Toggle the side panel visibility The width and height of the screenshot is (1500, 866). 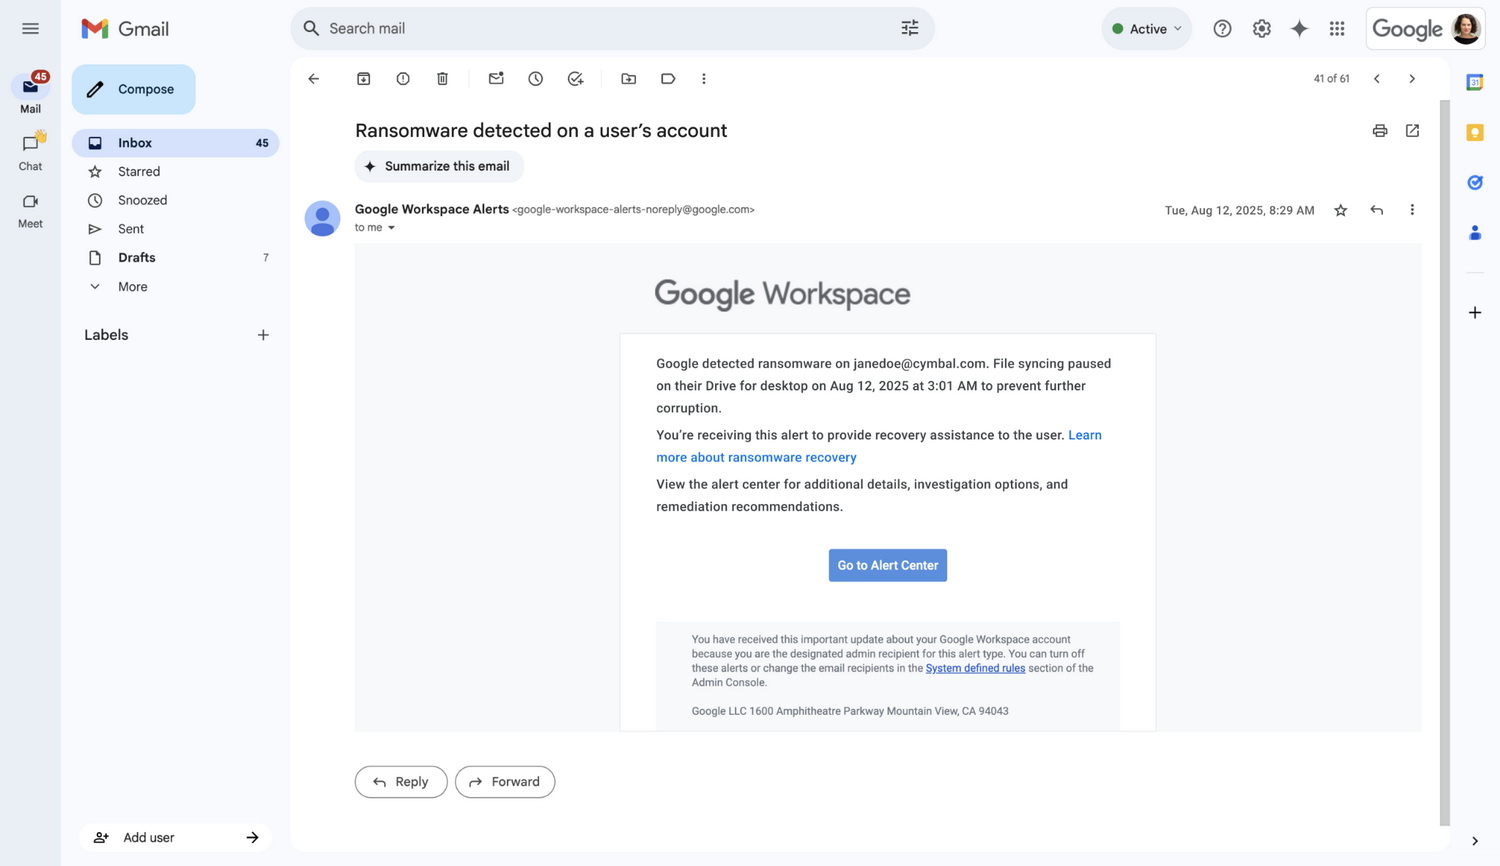click(x=1474, y=841)
